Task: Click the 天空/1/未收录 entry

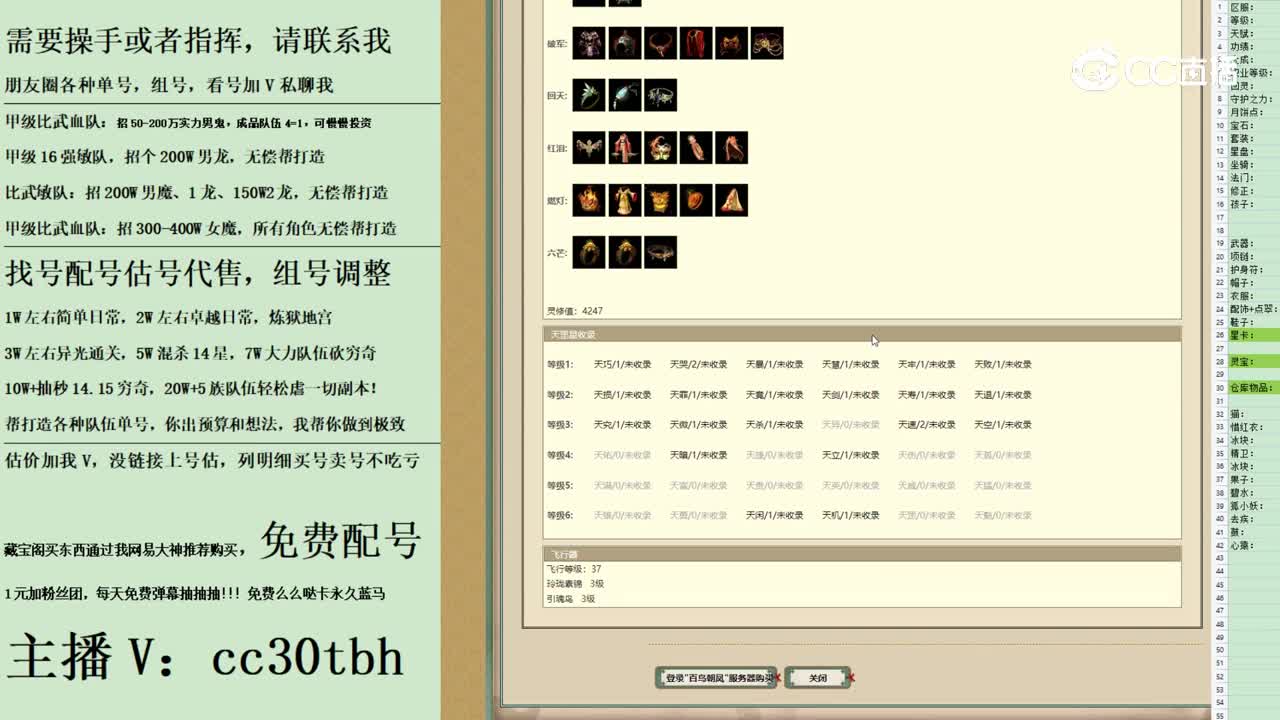Action: point(1002,425)
